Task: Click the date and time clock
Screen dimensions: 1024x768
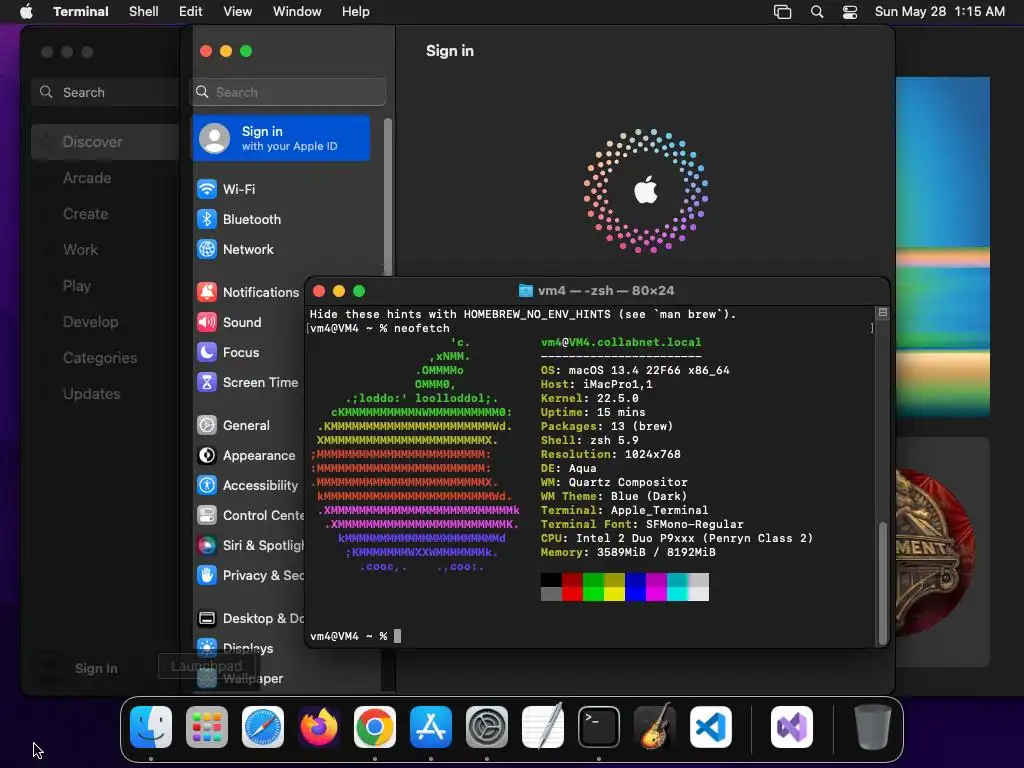Action: click(940, 11)
